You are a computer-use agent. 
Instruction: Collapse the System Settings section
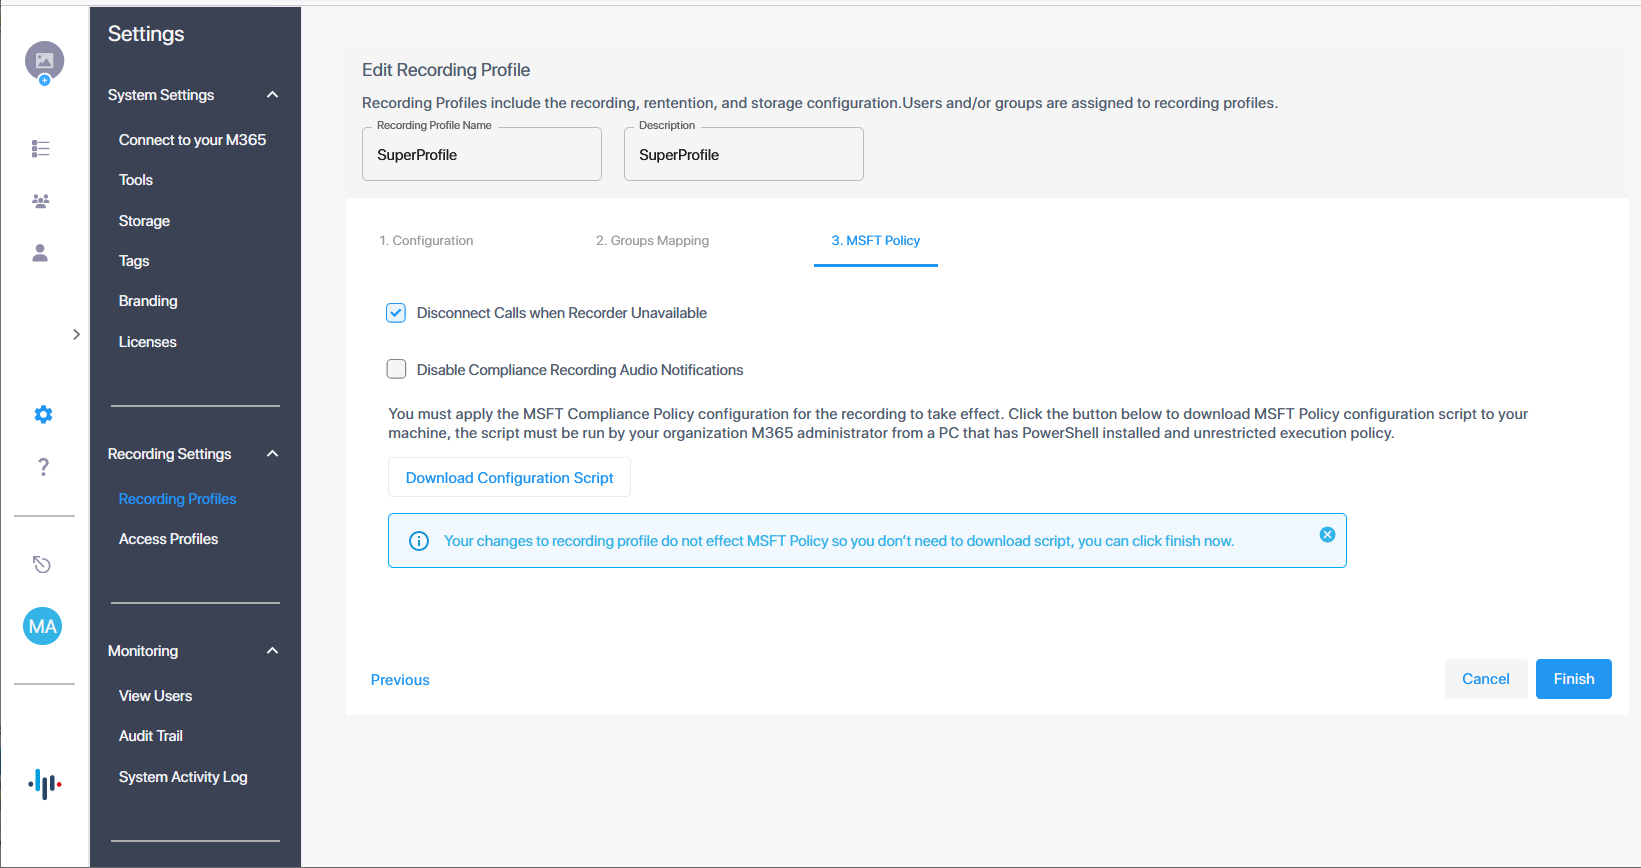[x=272, y=95]
